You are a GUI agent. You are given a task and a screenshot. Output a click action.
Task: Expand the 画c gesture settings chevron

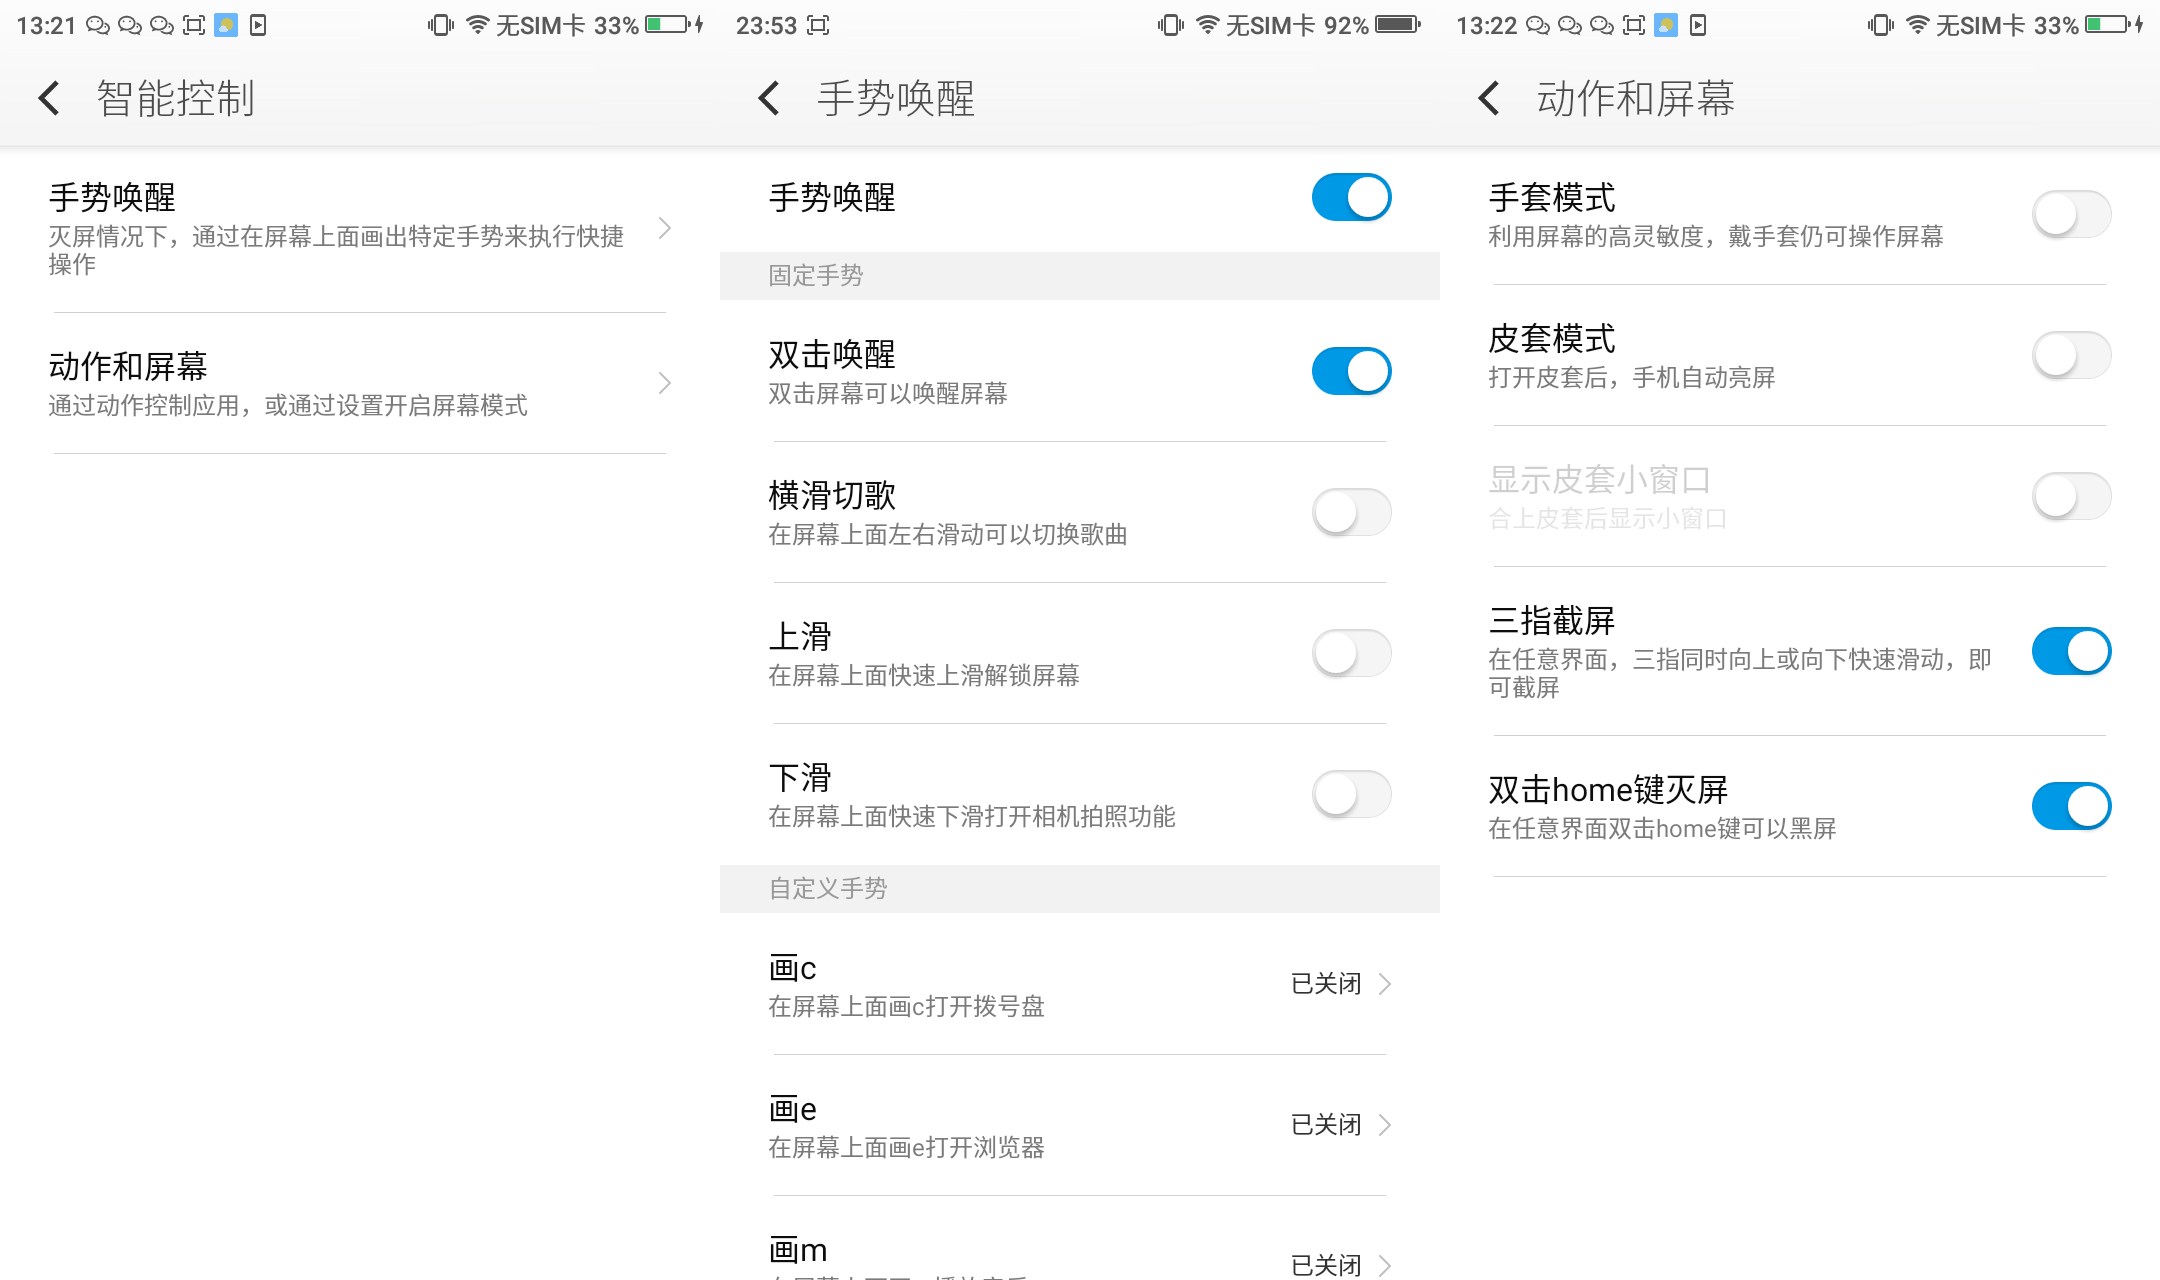[x=1385, y=985]
